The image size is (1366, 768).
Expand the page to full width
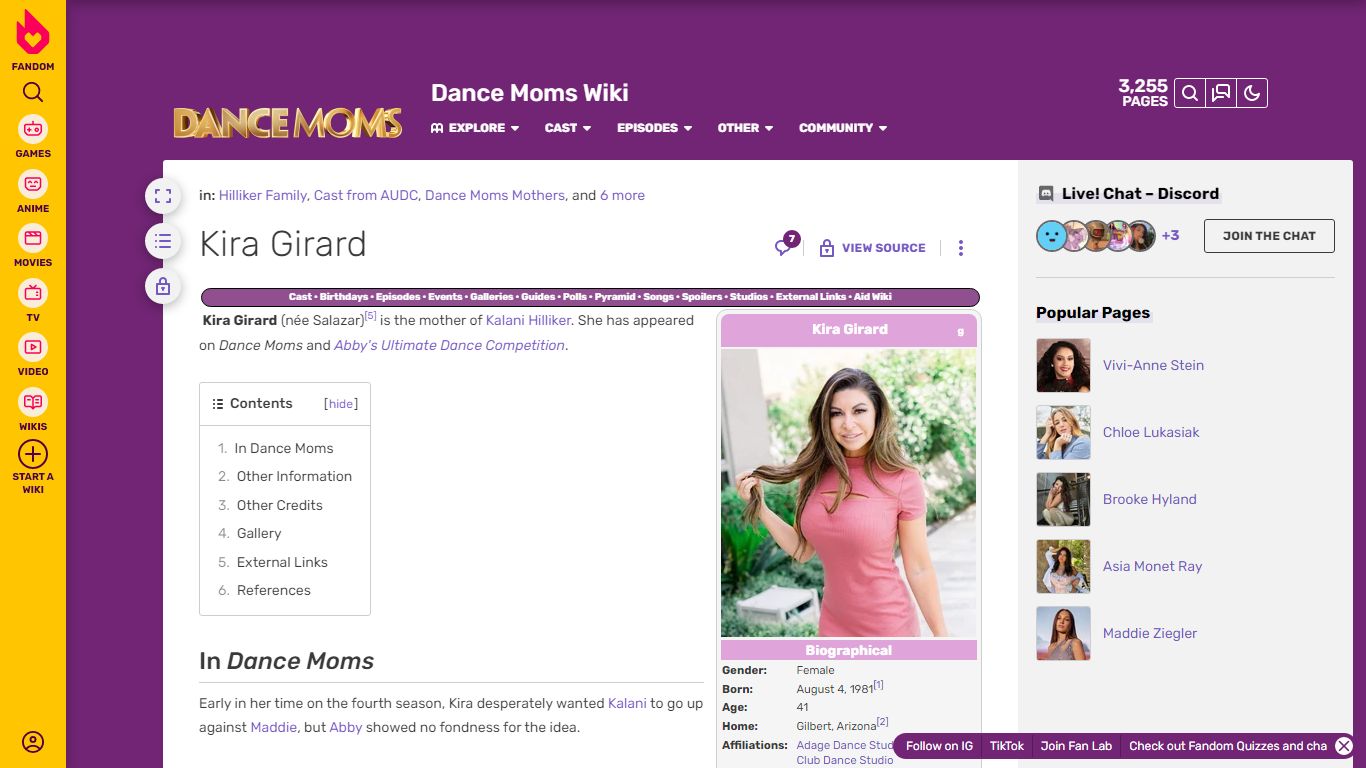tap(163, 196)
